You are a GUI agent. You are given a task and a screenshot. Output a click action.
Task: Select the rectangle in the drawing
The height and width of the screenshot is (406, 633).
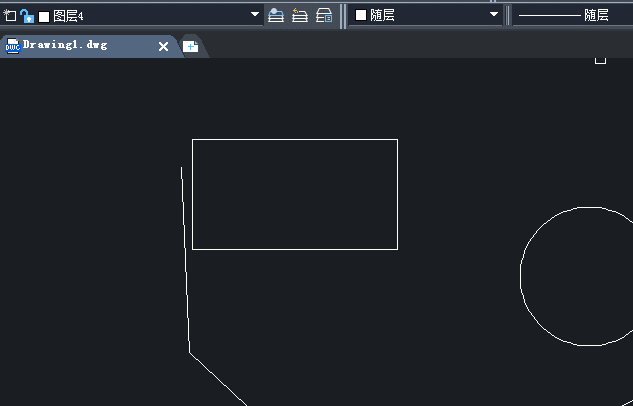pyautogui.click(x=295, y=140)
